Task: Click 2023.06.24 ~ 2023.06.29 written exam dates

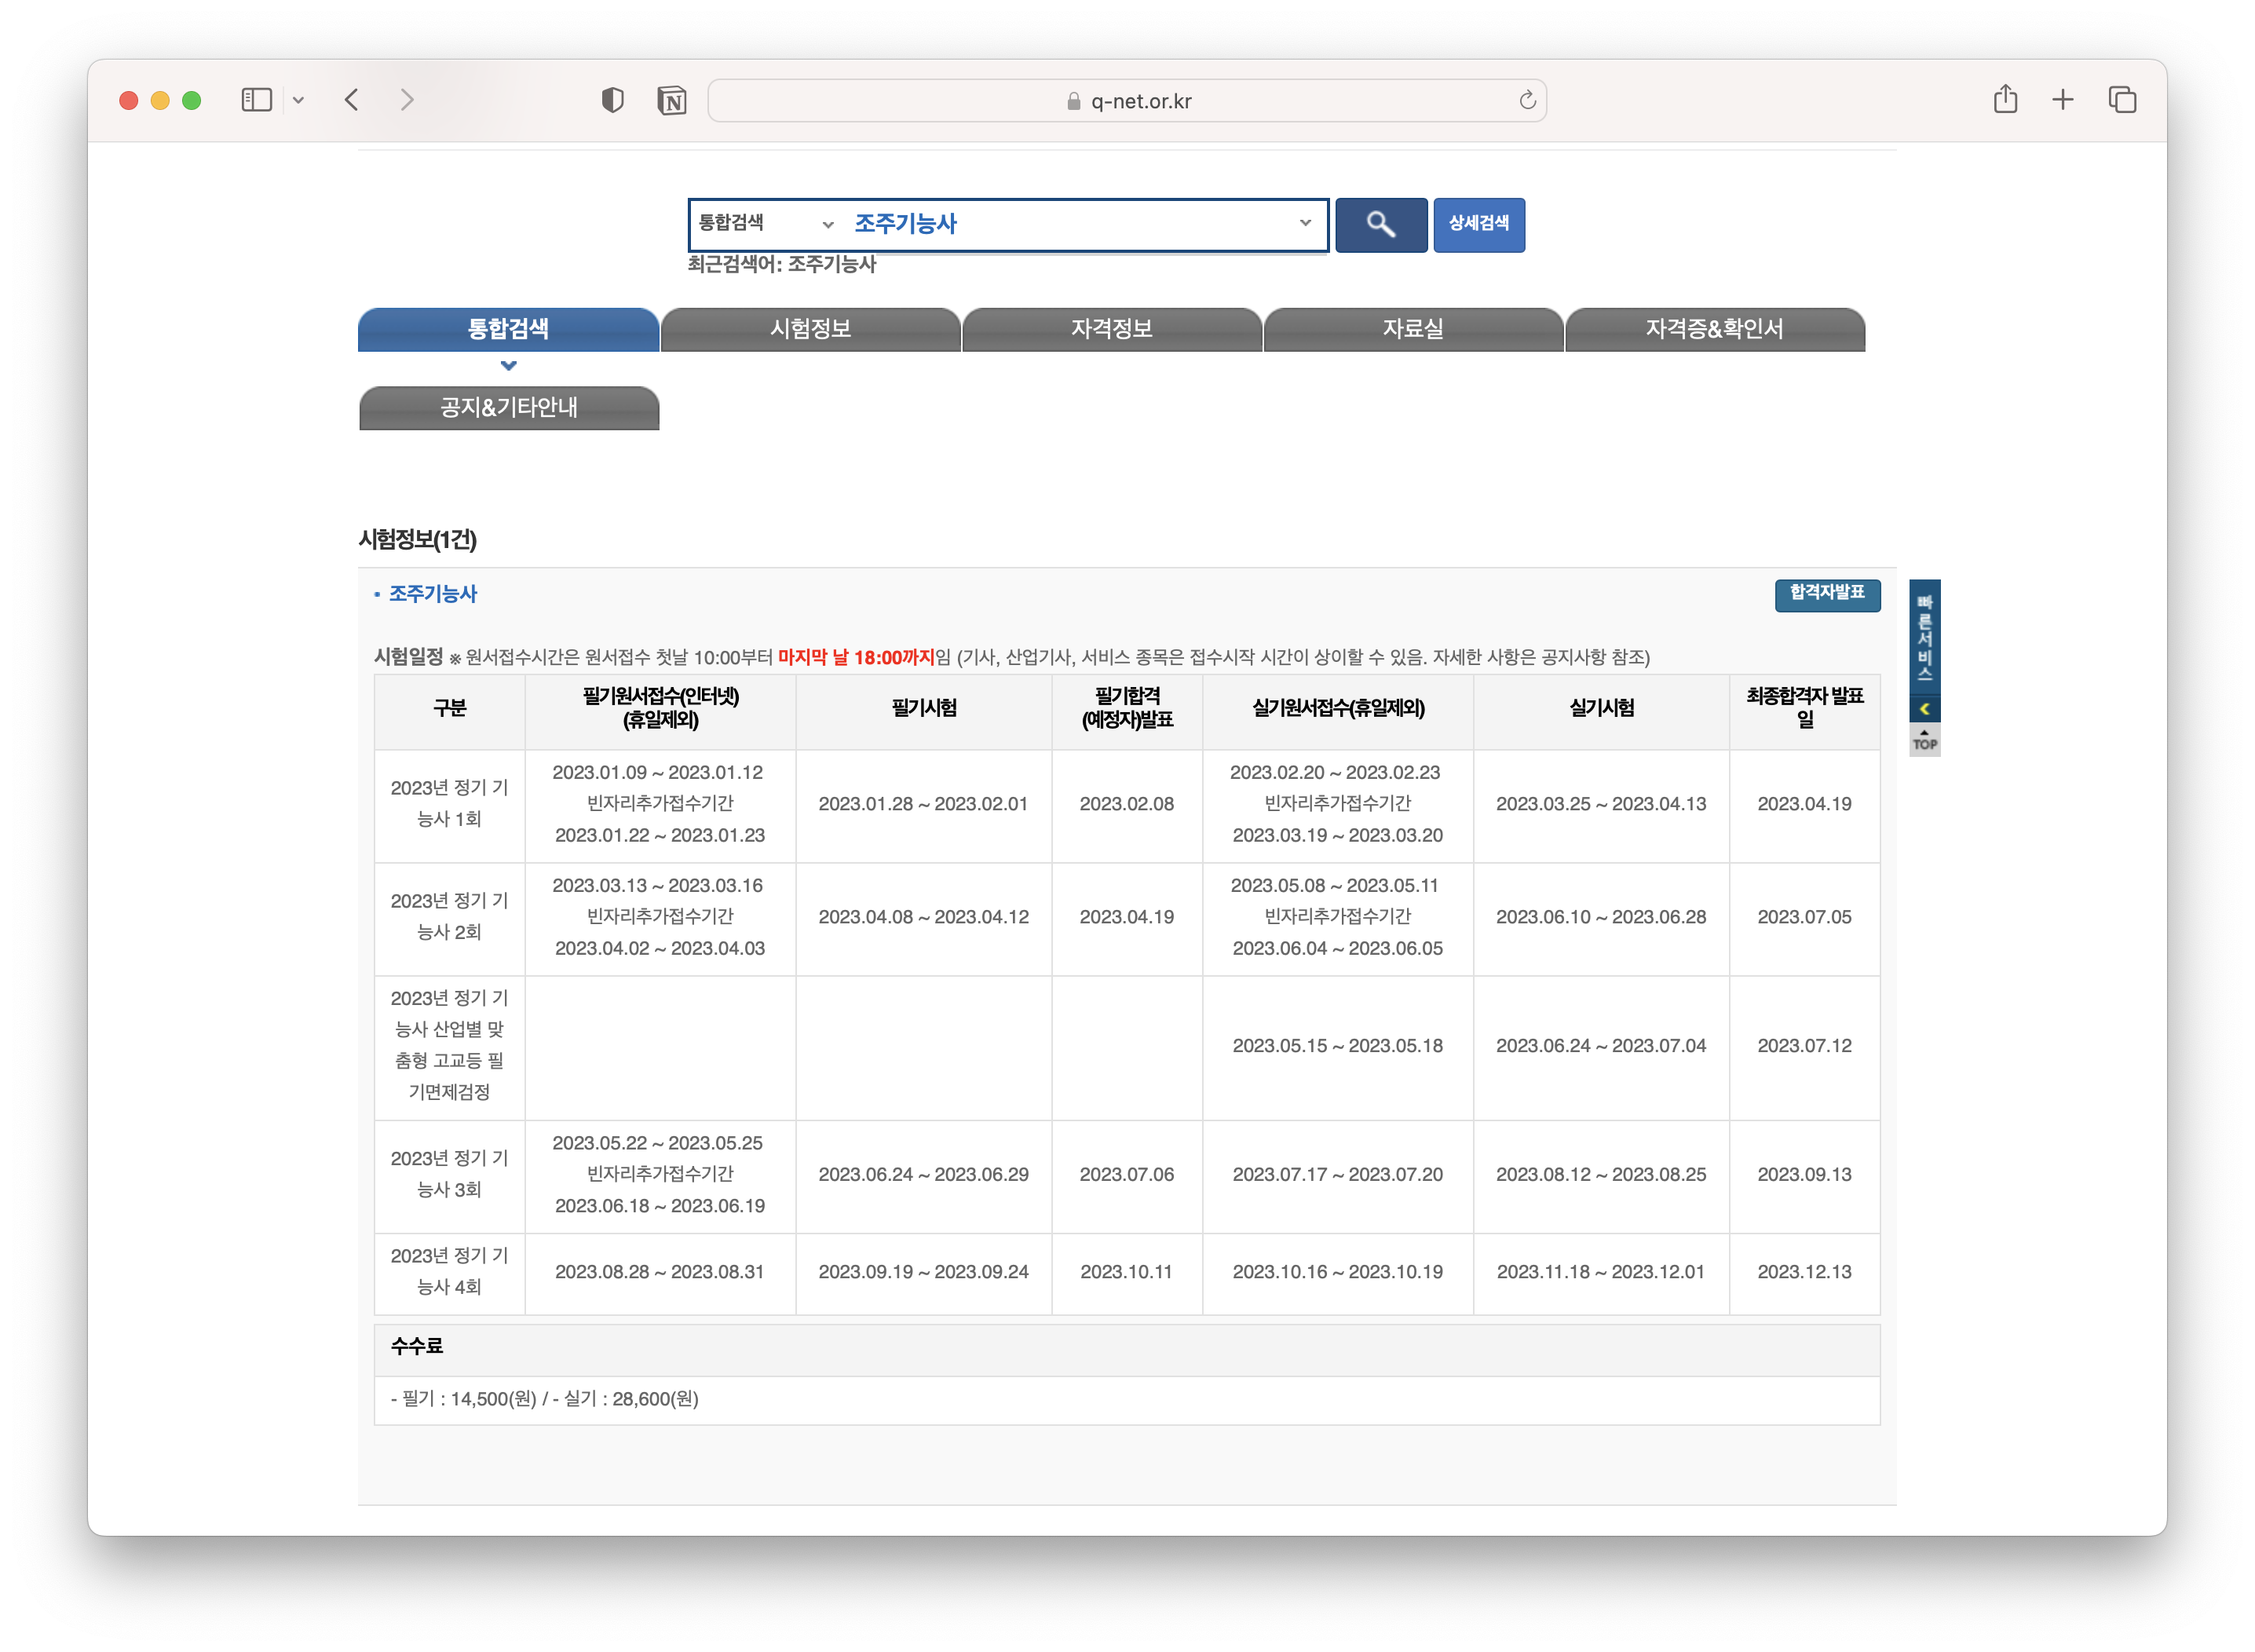Action: pyautogui.click(x=923, y=1175)
